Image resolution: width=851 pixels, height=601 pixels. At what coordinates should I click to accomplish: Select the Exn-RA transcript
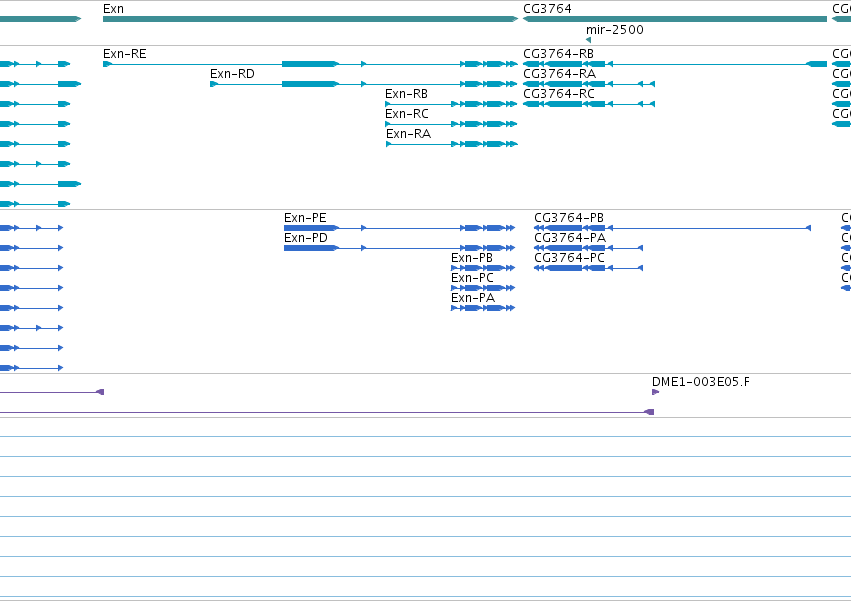[452, 144]
